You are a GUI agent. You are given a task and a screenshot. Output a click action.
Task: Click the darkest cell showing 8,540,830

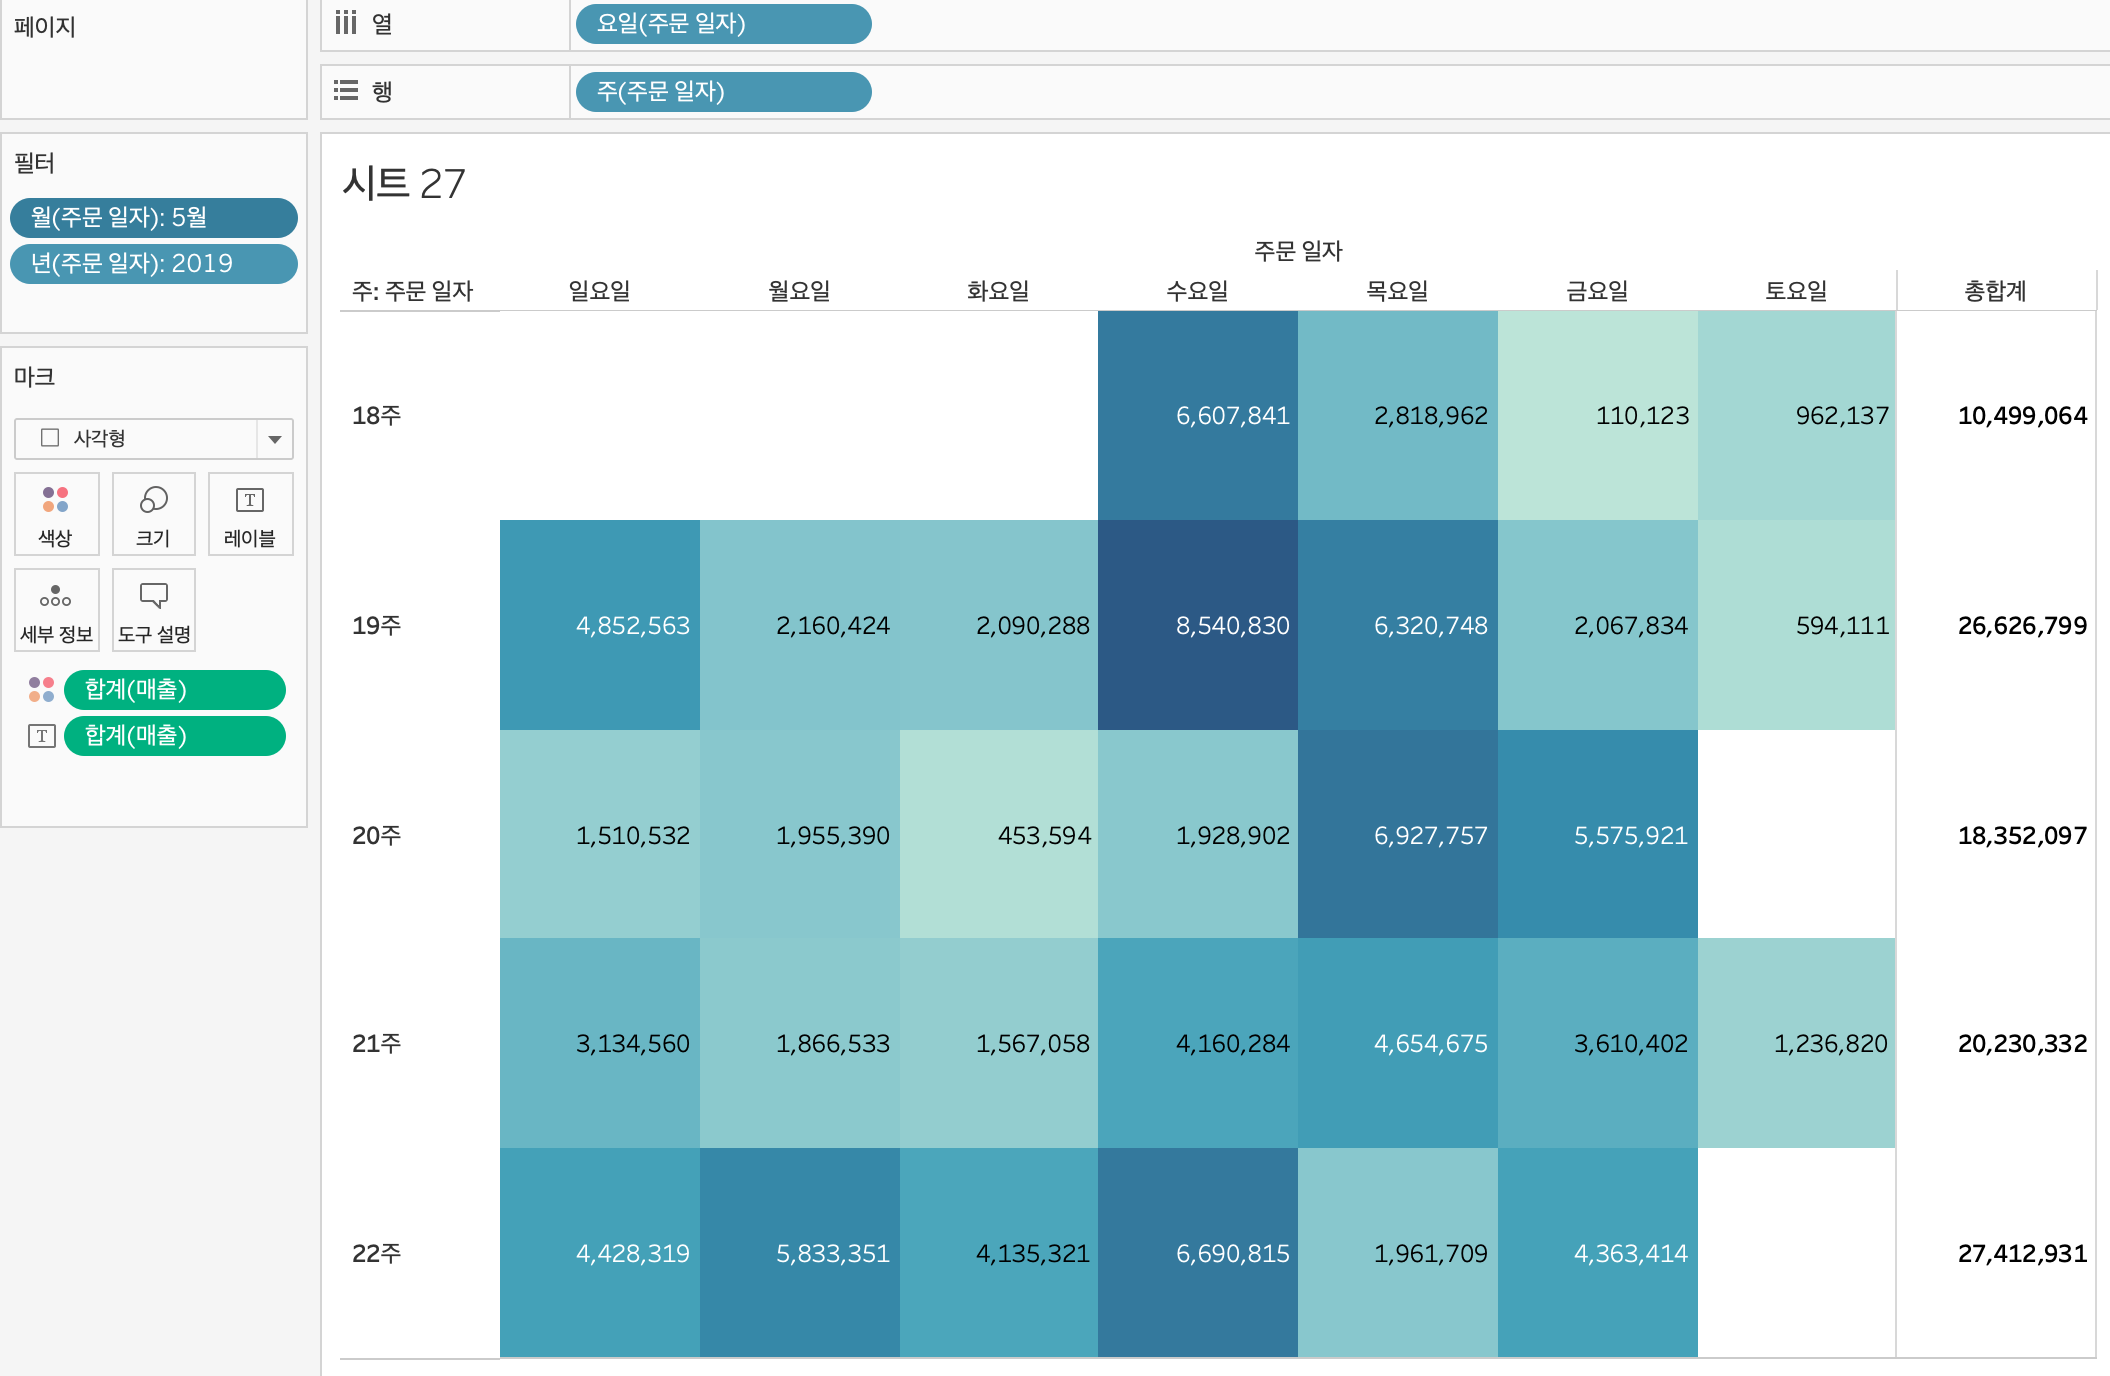click(x=1197, y=625)
